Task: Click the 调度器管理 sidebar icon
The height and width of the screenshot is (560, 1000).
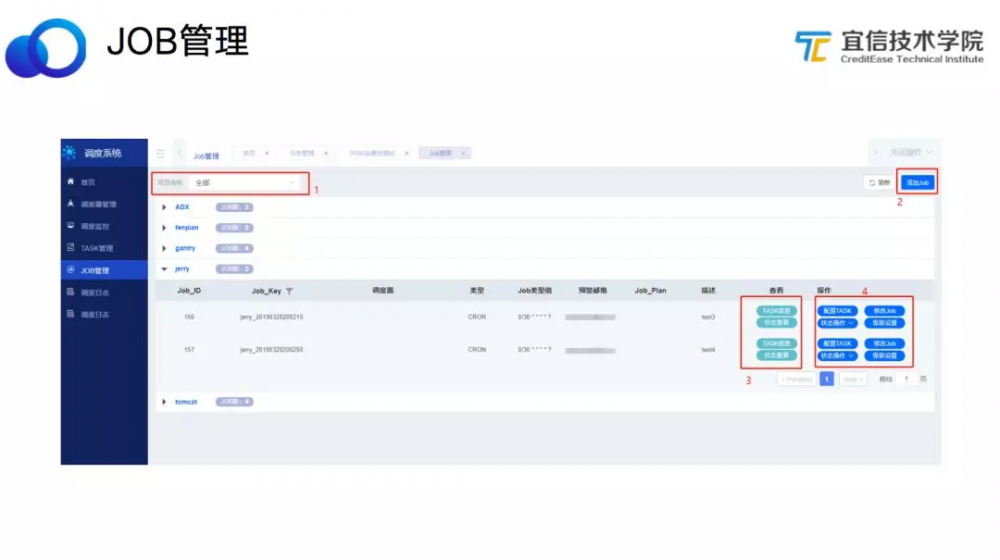Action: pyautogui.click(x=71, y=203)
